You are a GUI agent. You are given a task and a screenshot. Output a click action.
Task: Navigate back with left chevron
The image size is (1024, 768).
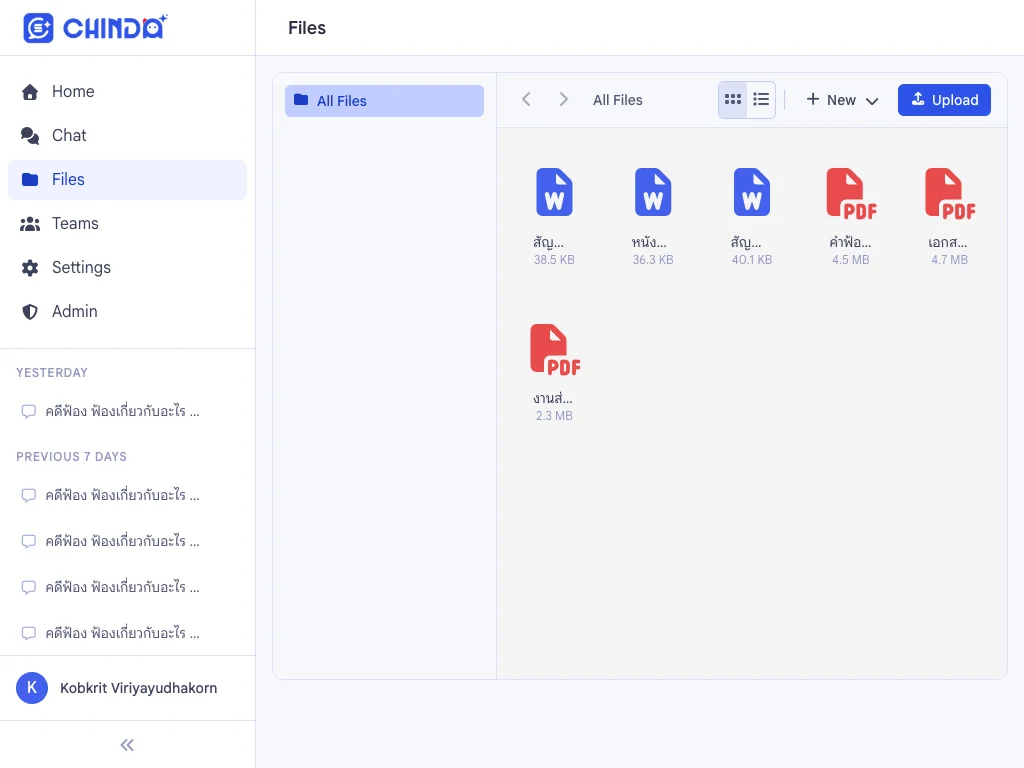point(526,99)
